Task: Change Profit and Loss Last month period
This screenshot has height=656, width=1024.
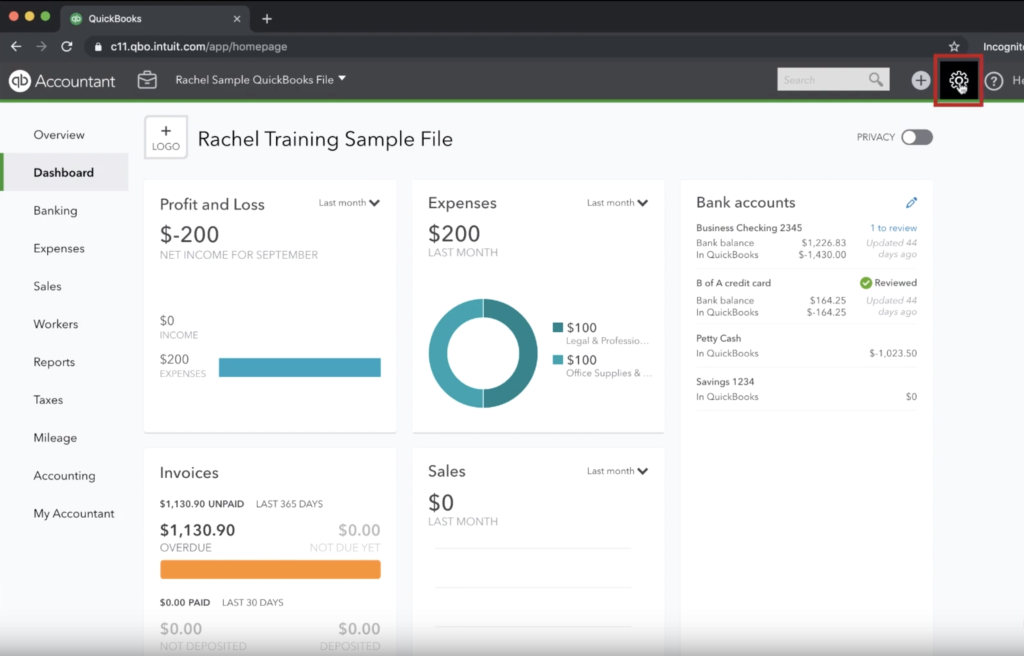Action: tap(349, 203)
